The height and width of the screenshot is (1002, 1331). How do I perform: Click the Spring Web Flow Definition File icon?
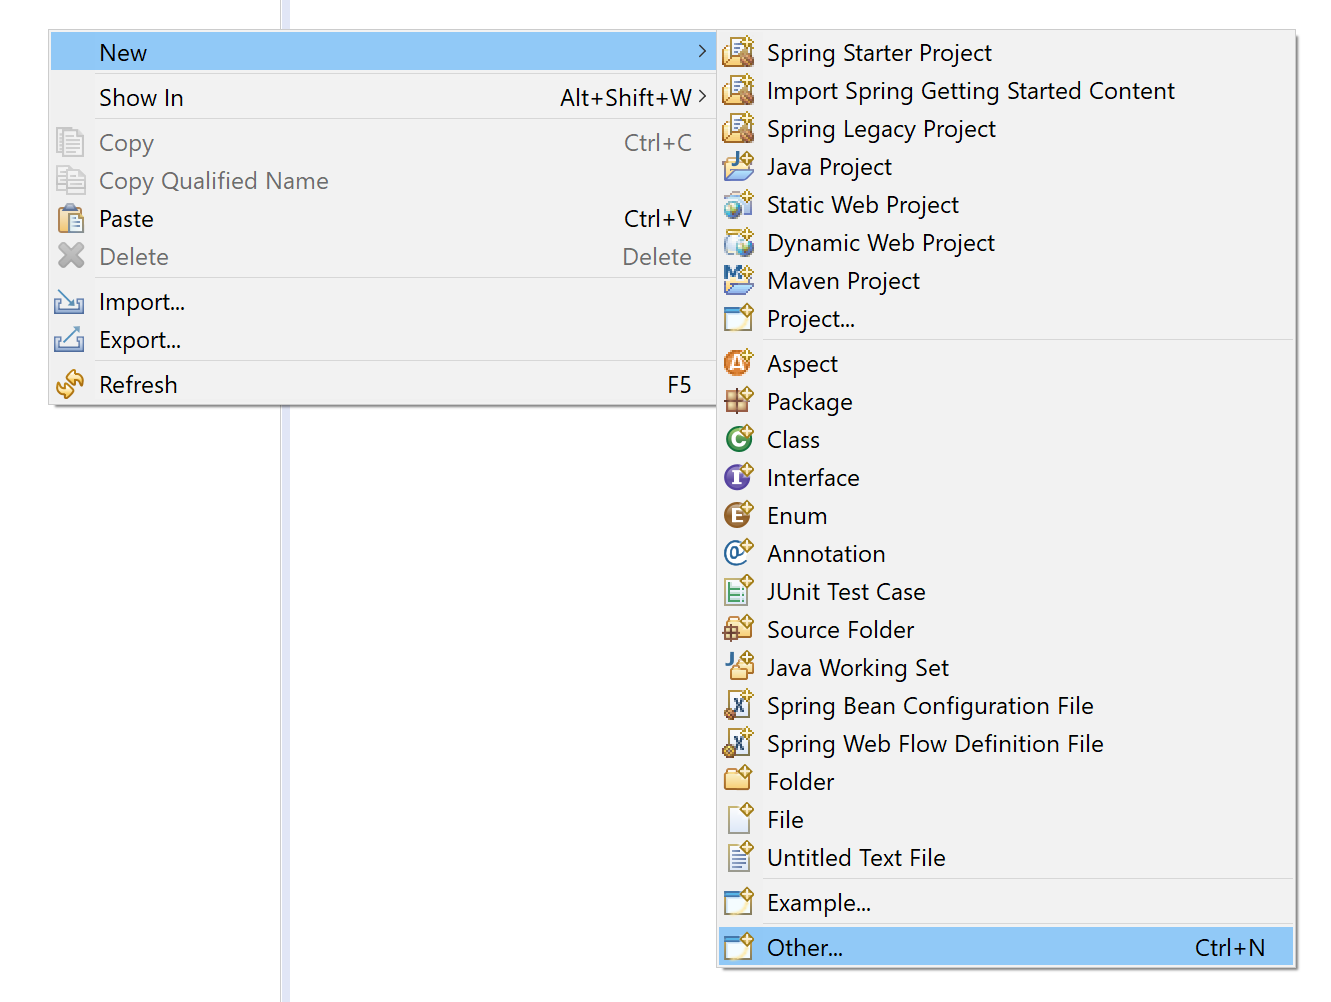738,743
